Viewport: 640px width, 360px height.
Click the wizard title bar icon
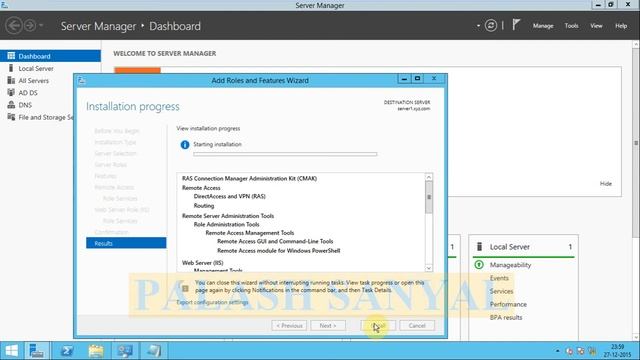click(82, 80)
